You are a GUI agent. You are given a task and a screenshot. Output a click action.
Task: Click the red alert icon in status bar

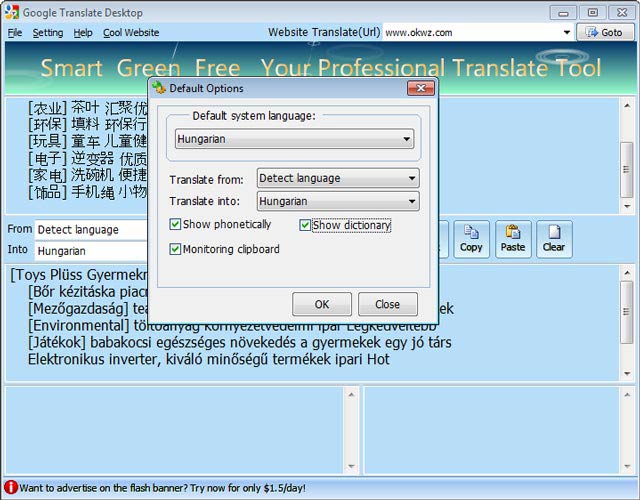(11, 488)
